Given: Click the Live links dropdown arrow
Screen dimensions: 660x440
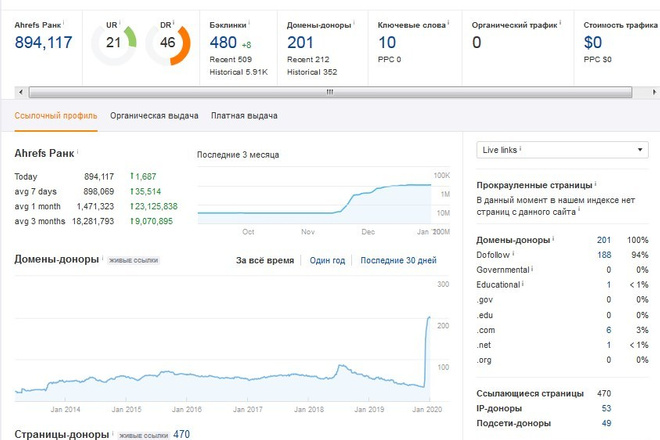Looking at the screenshot, I should coord(640,150).
